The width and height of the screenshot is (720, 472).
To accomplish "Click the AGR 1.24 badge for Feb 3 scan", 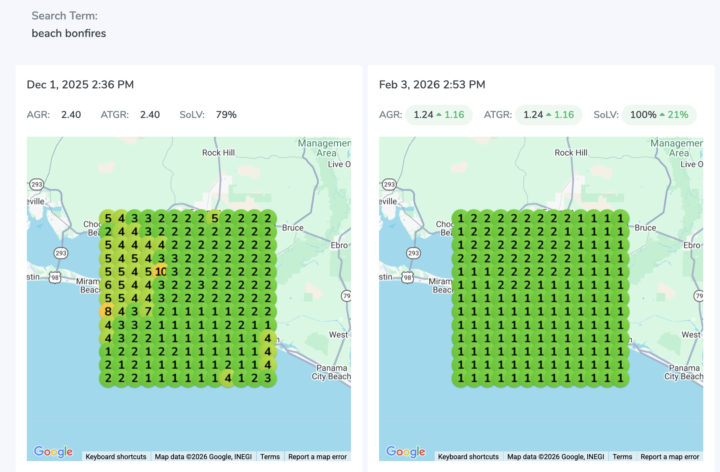I will (x=439, y=115).
